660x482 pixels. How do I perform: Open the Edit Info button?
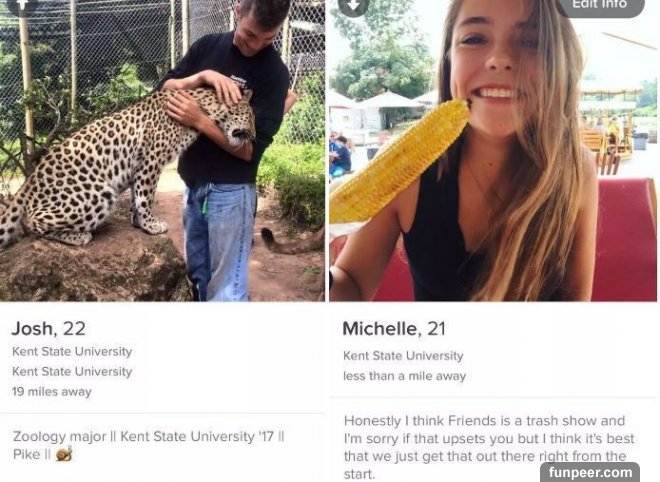[599, 6]
